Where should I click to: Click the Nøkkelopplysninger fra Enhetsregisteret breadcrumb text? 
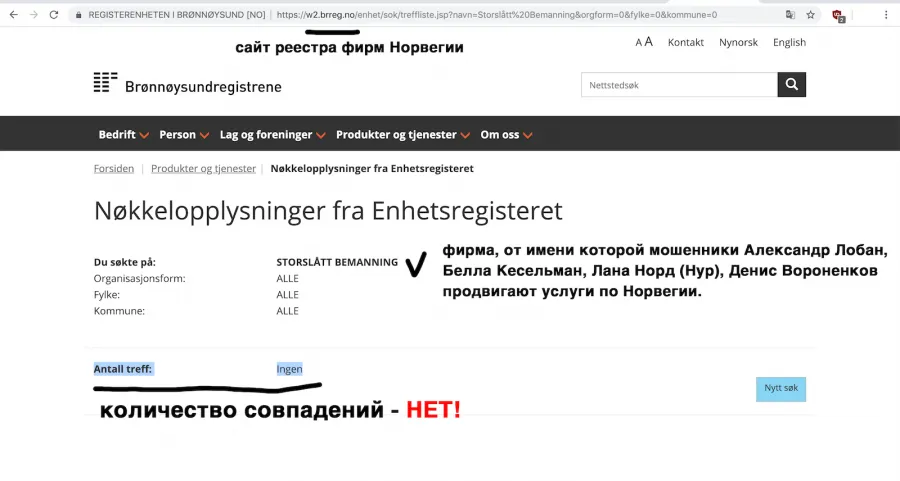[372, 169]
